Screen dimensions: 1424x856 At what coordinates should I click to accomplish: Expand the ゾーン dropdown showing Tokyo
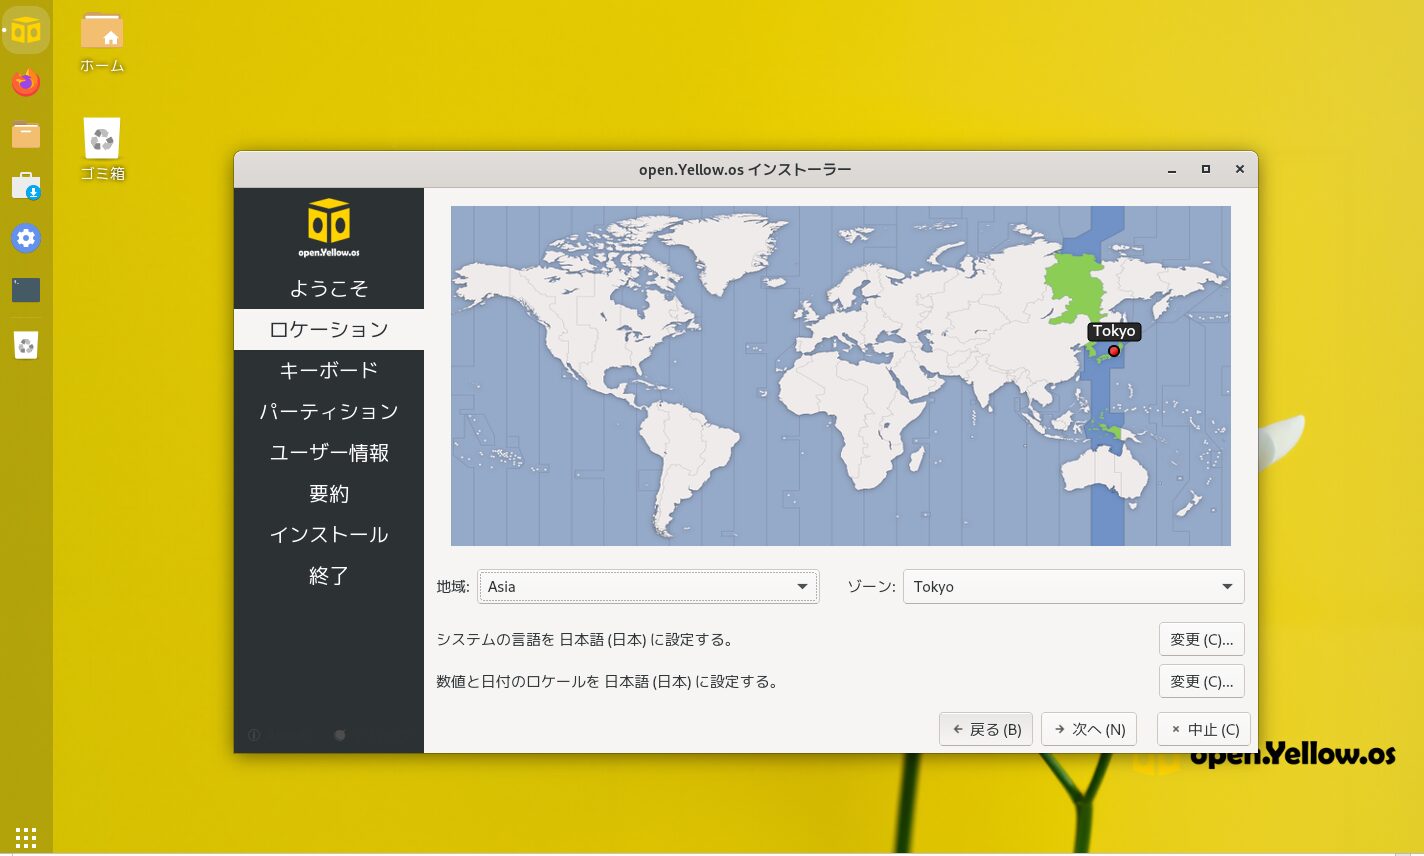pos(1073,587)
